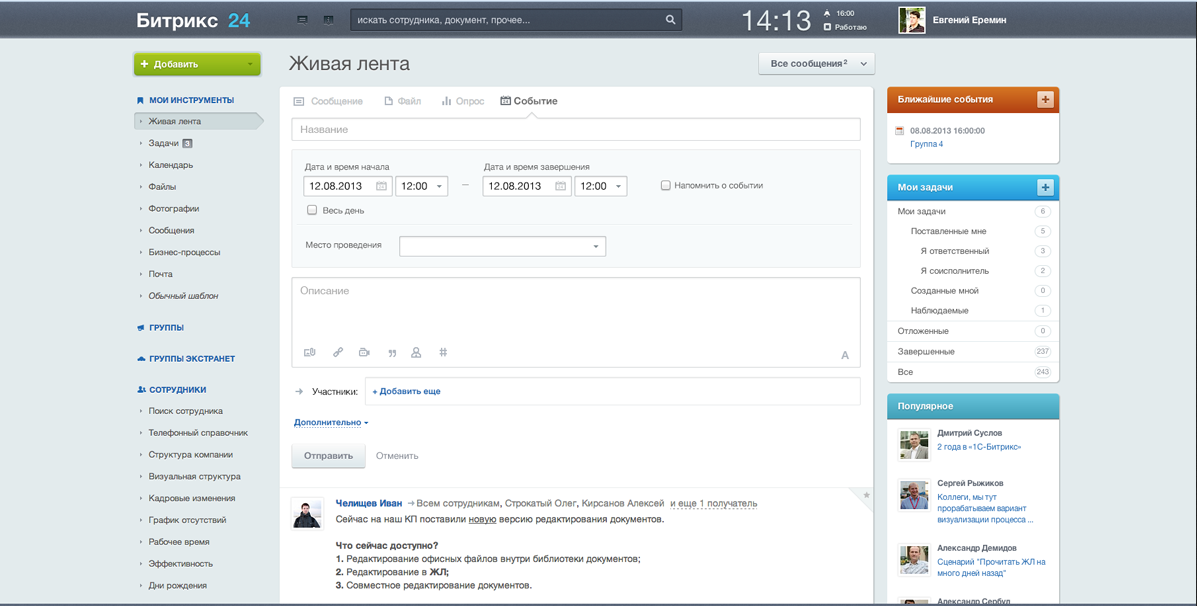Viewport: 1197px width, 606px height.
Task: Open Дмитрий Суслов's avatar in Популярное
Action: (x=914, y=446)
